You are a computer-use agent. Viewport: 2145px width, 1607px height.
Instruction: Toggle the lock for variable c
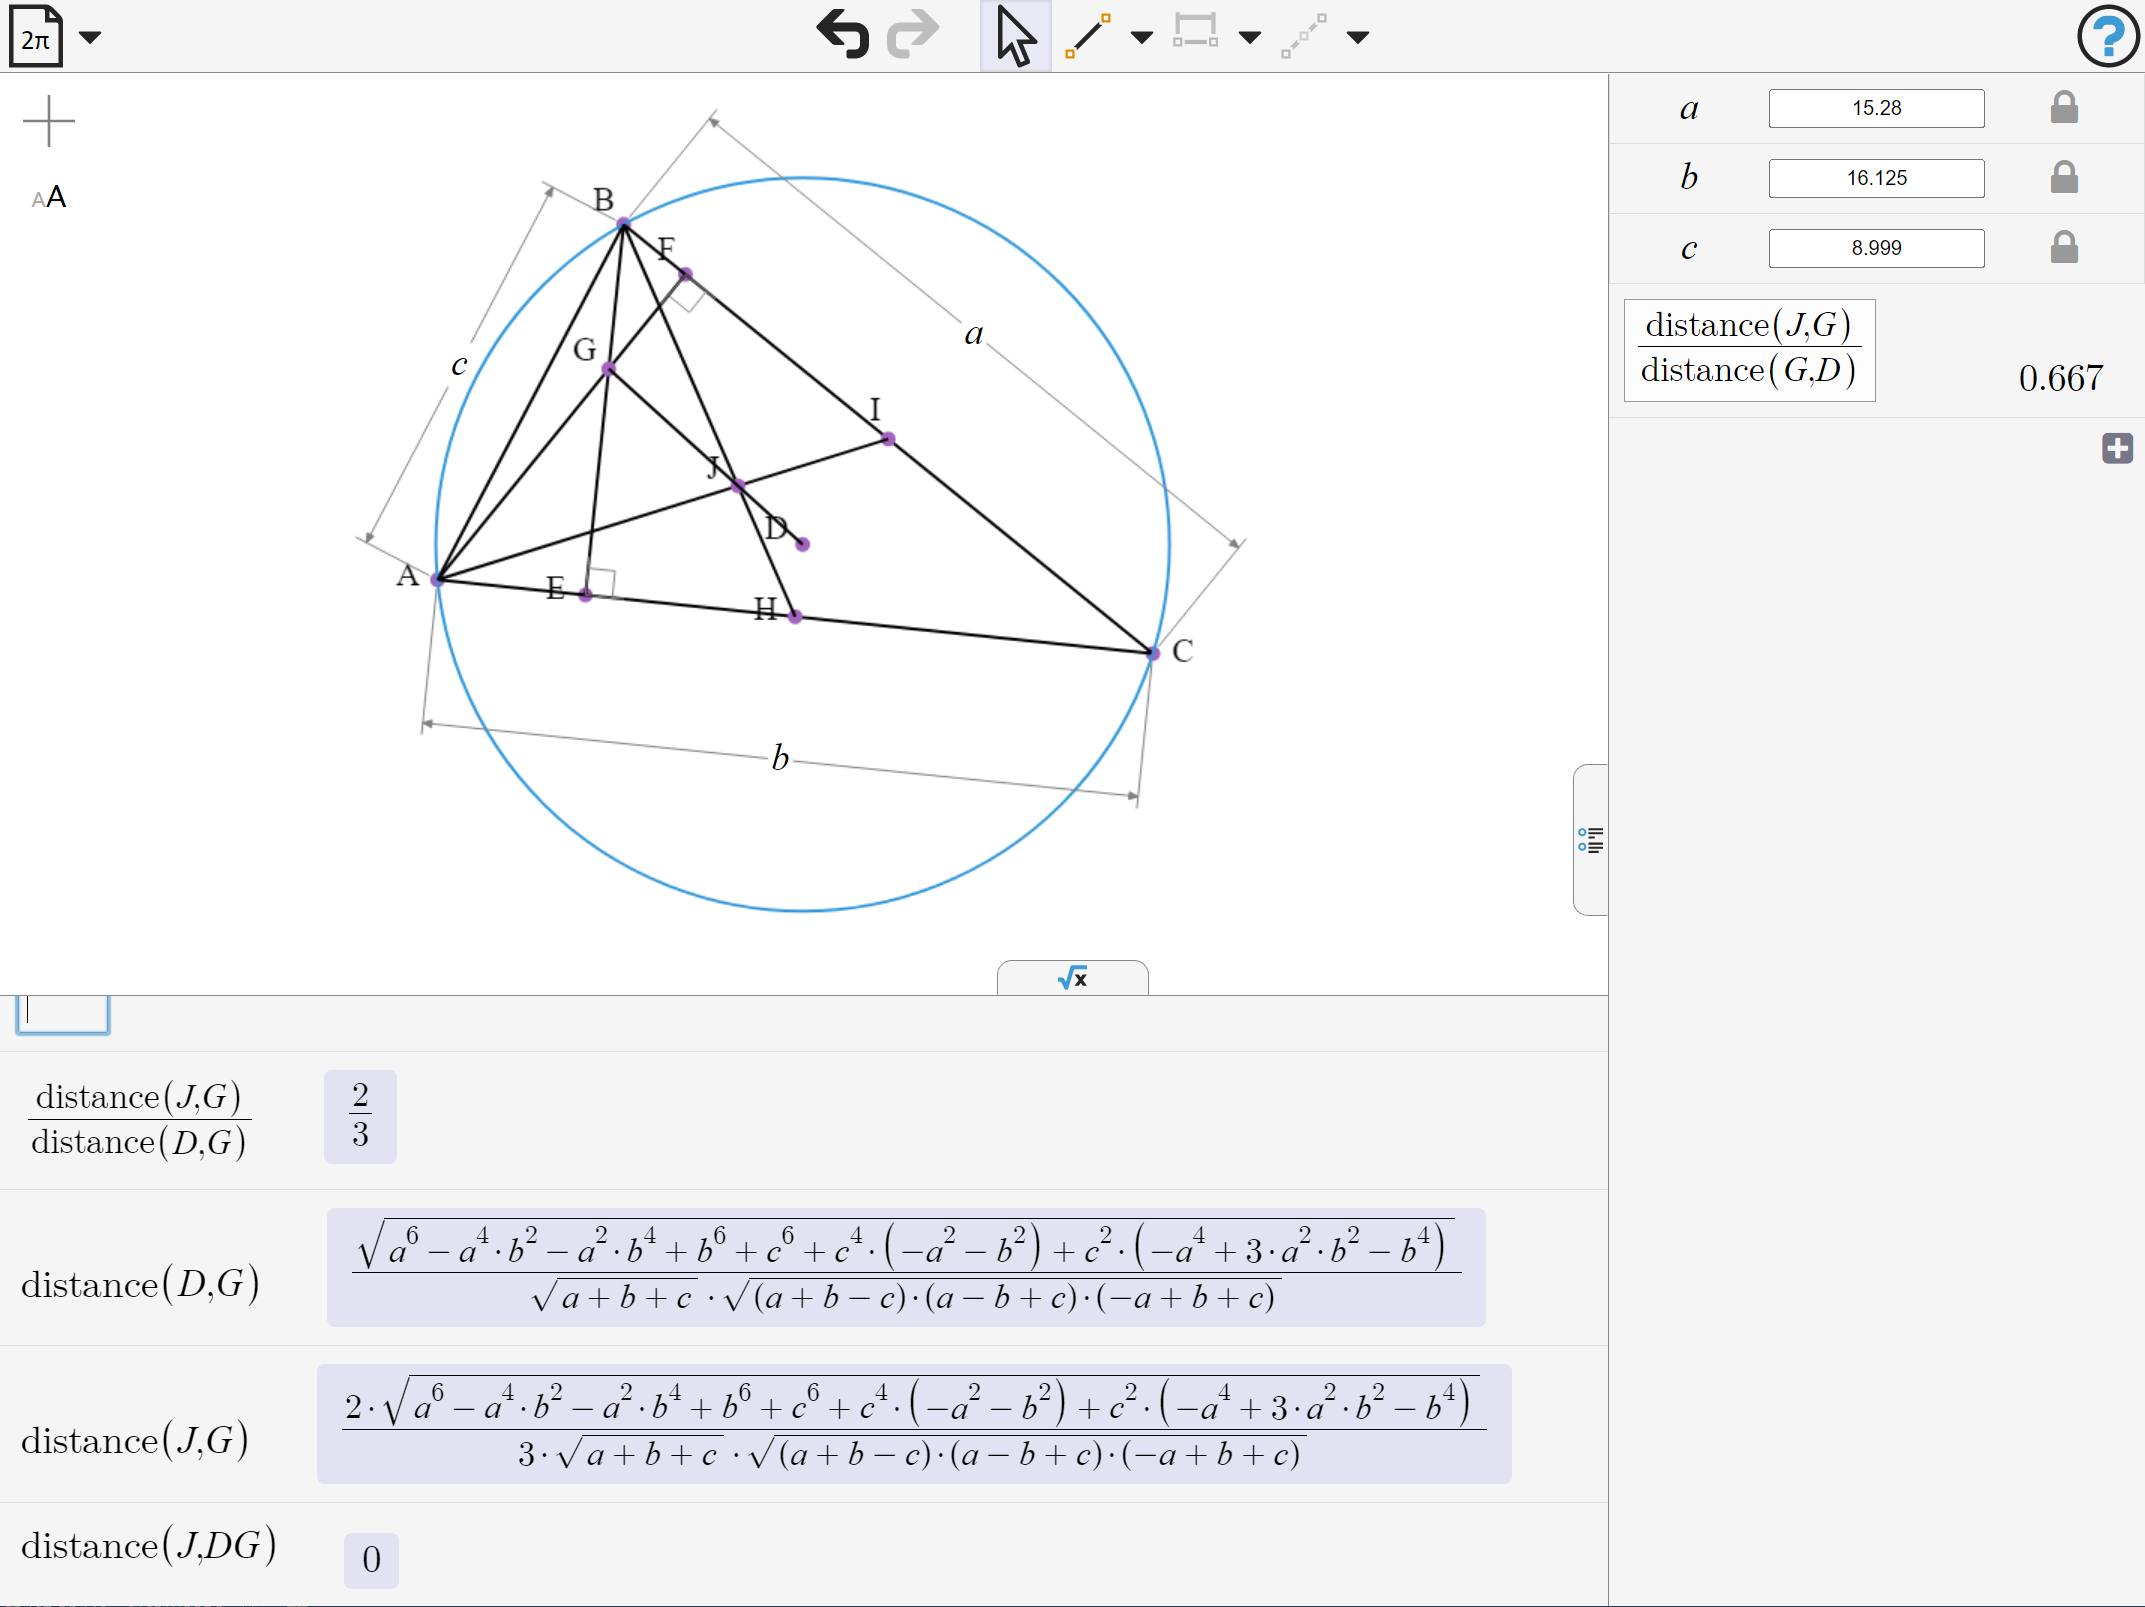(x=2064, y=247)
